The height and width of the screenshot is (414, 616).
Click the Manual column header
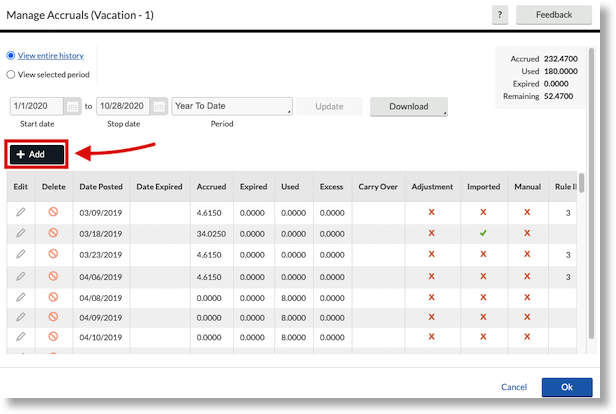click(528, 187)
